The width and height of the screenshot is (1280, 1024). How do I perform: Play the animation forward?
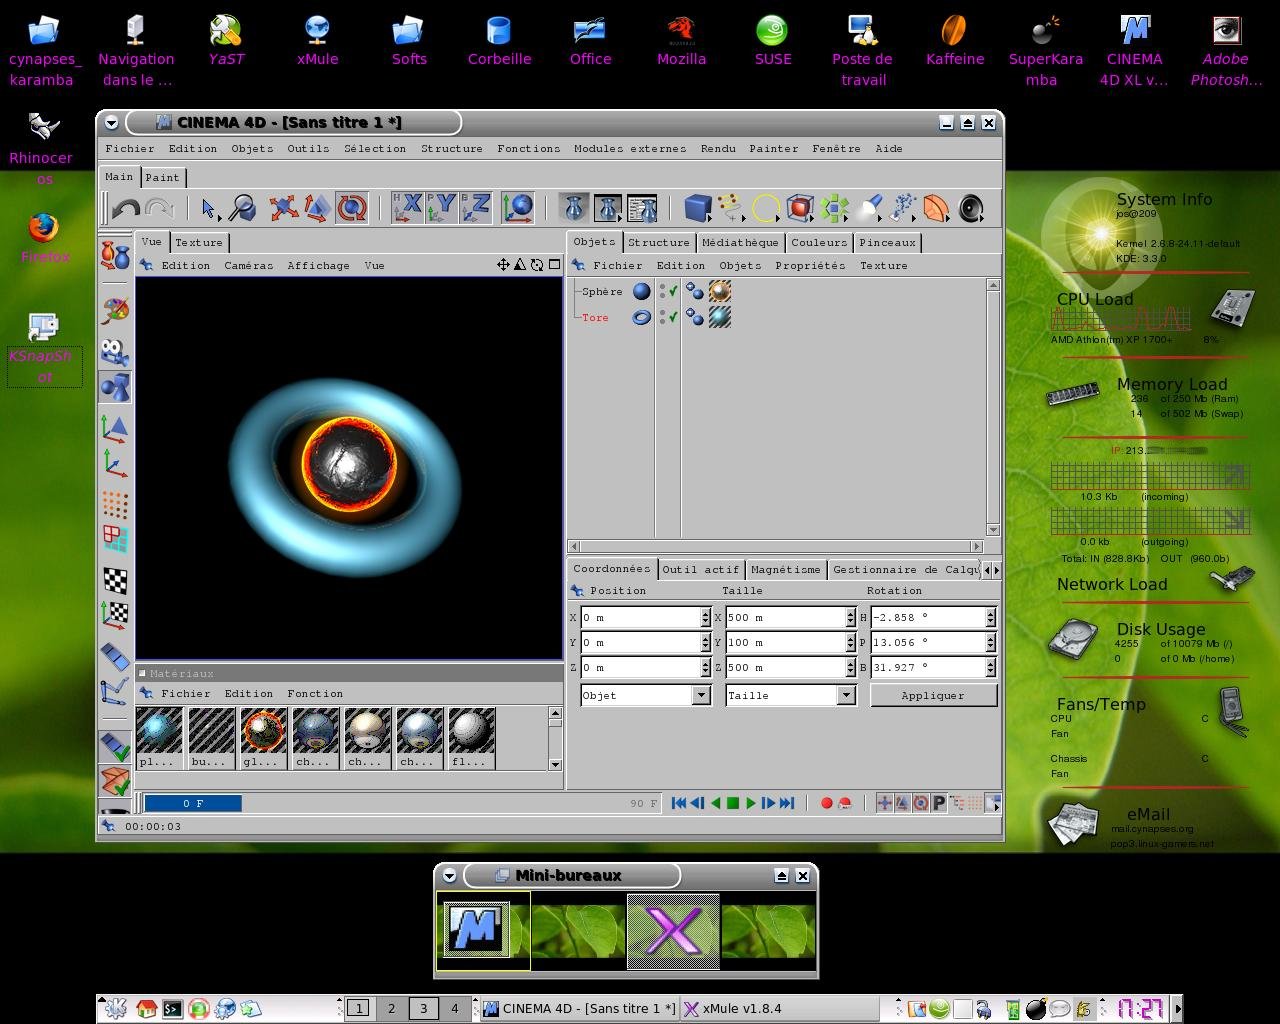(x=751, y=803)
